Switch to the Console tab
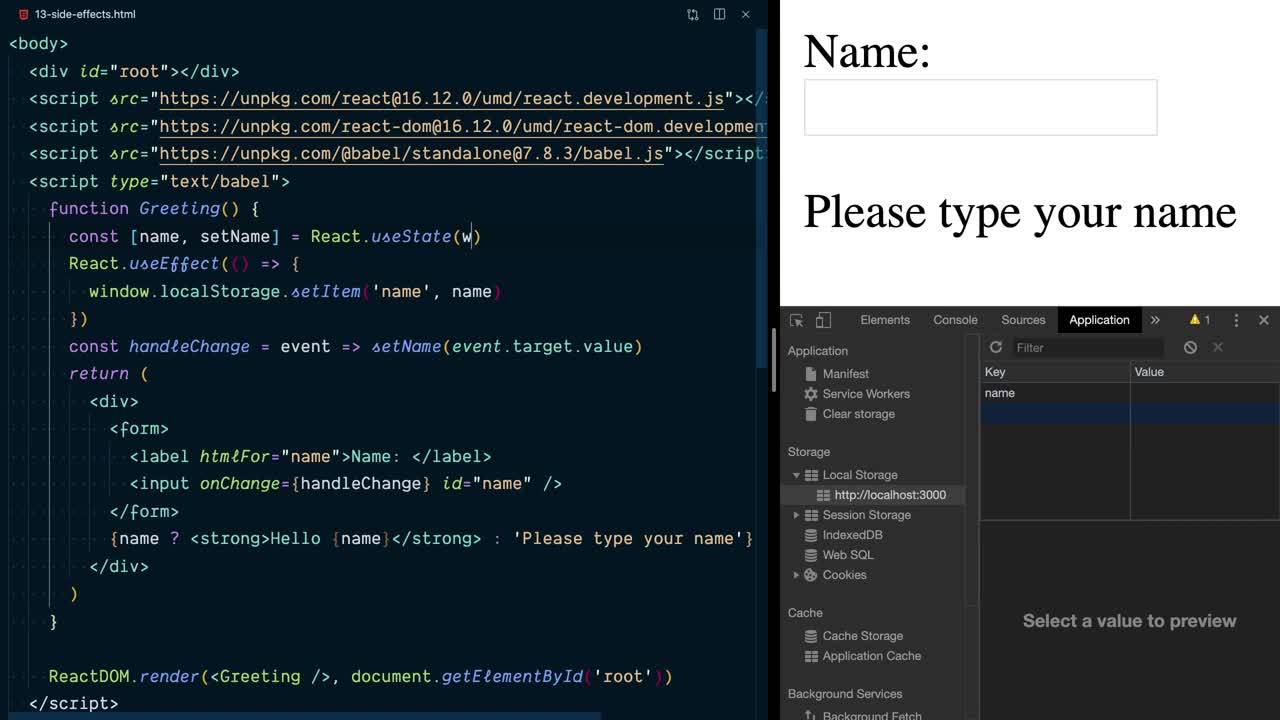 954,319
